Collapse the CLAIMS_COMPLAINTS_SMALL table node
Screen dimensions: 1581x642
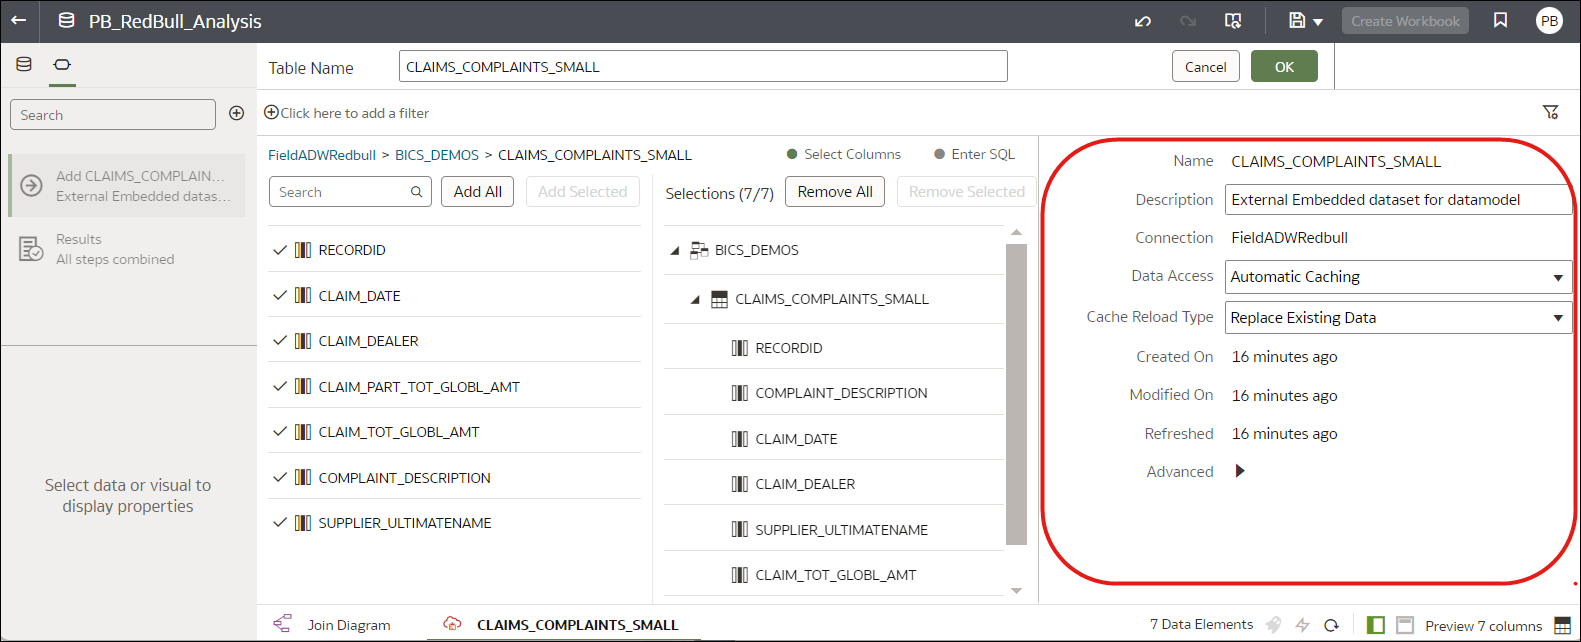695,300
